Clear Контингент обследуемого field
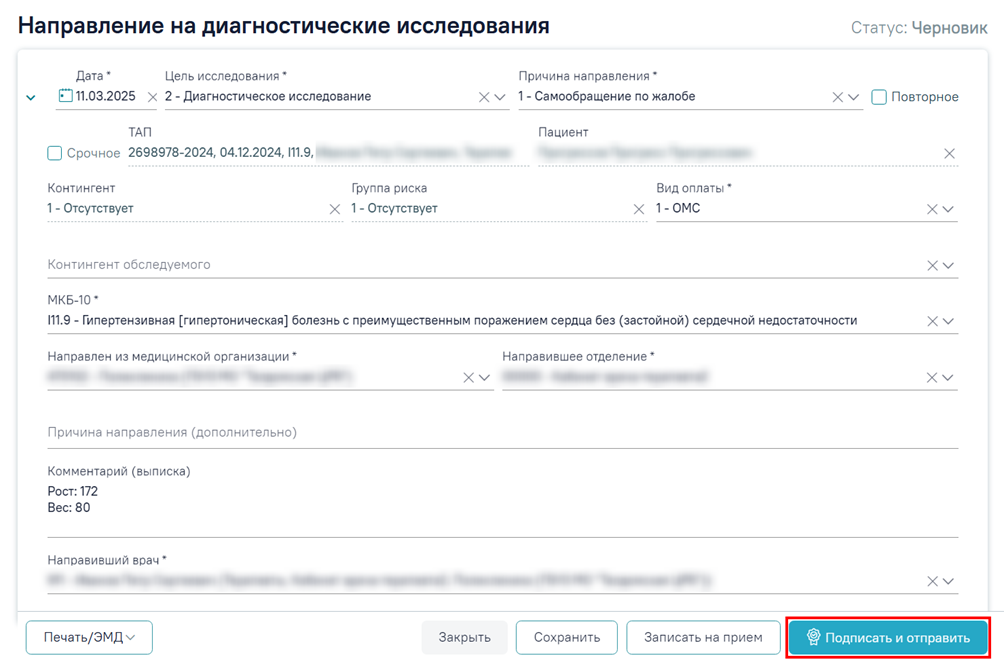1004x662 pixels. 932,266
